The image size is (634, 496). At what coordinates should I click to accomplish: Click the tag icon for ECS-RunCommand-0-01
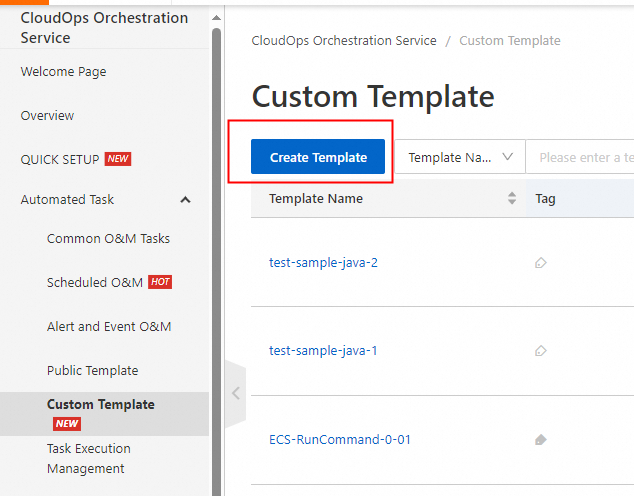541,439
